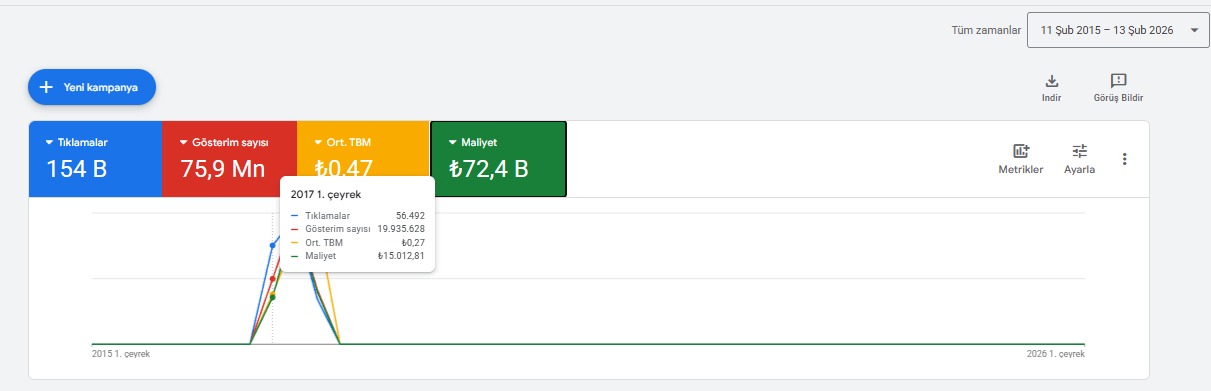Expand the Tıklamalar metric dropdown arrow

50,142
